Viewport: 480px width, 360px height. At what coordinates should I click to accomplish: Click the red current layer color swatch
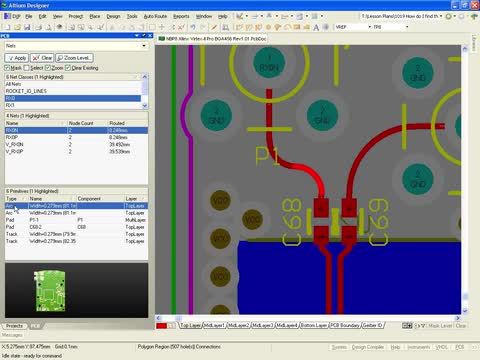161,326
